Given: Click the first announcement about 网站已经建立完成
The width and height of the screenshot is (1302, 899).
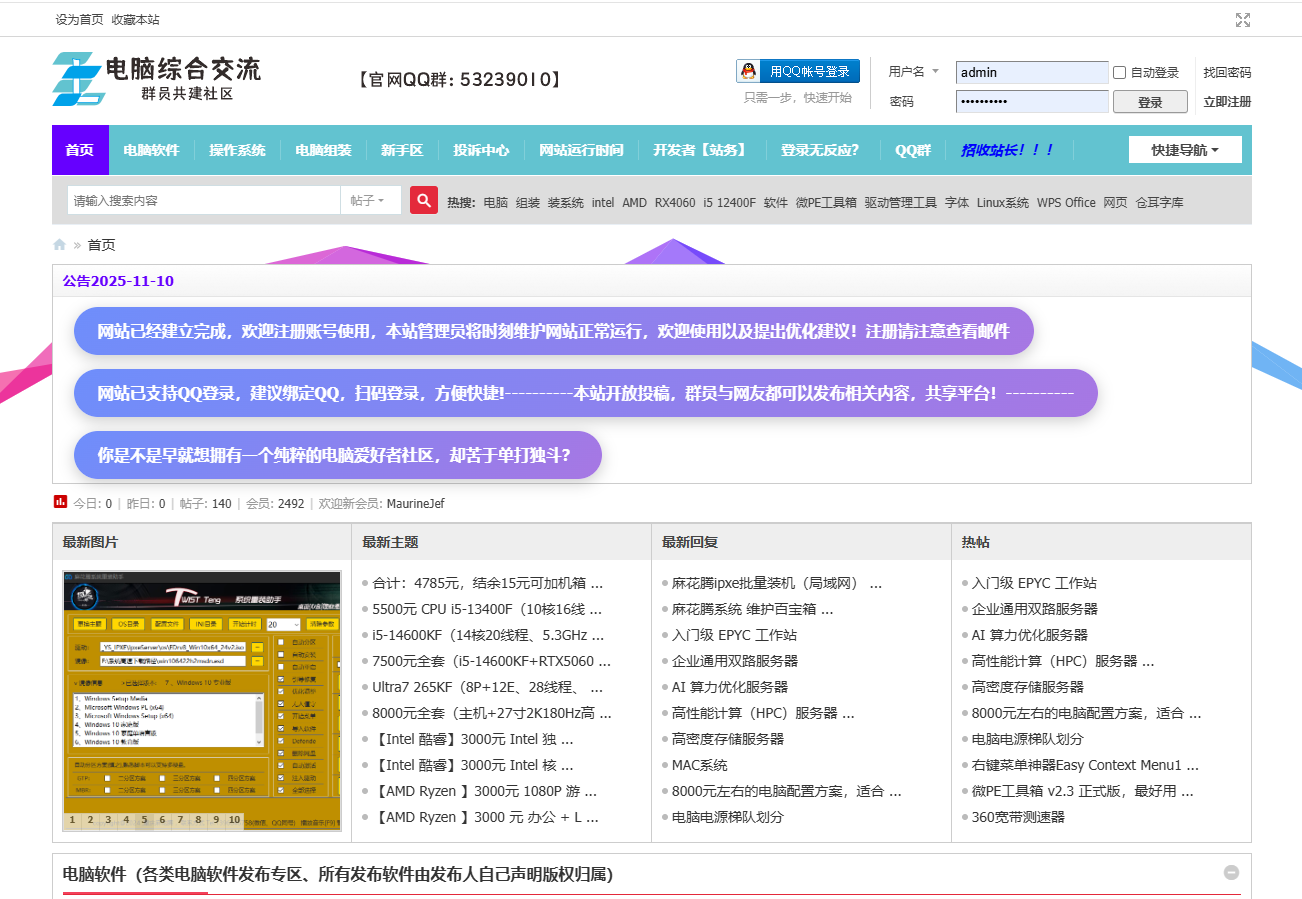Looking at the screenshot, I should pos(554,331).
